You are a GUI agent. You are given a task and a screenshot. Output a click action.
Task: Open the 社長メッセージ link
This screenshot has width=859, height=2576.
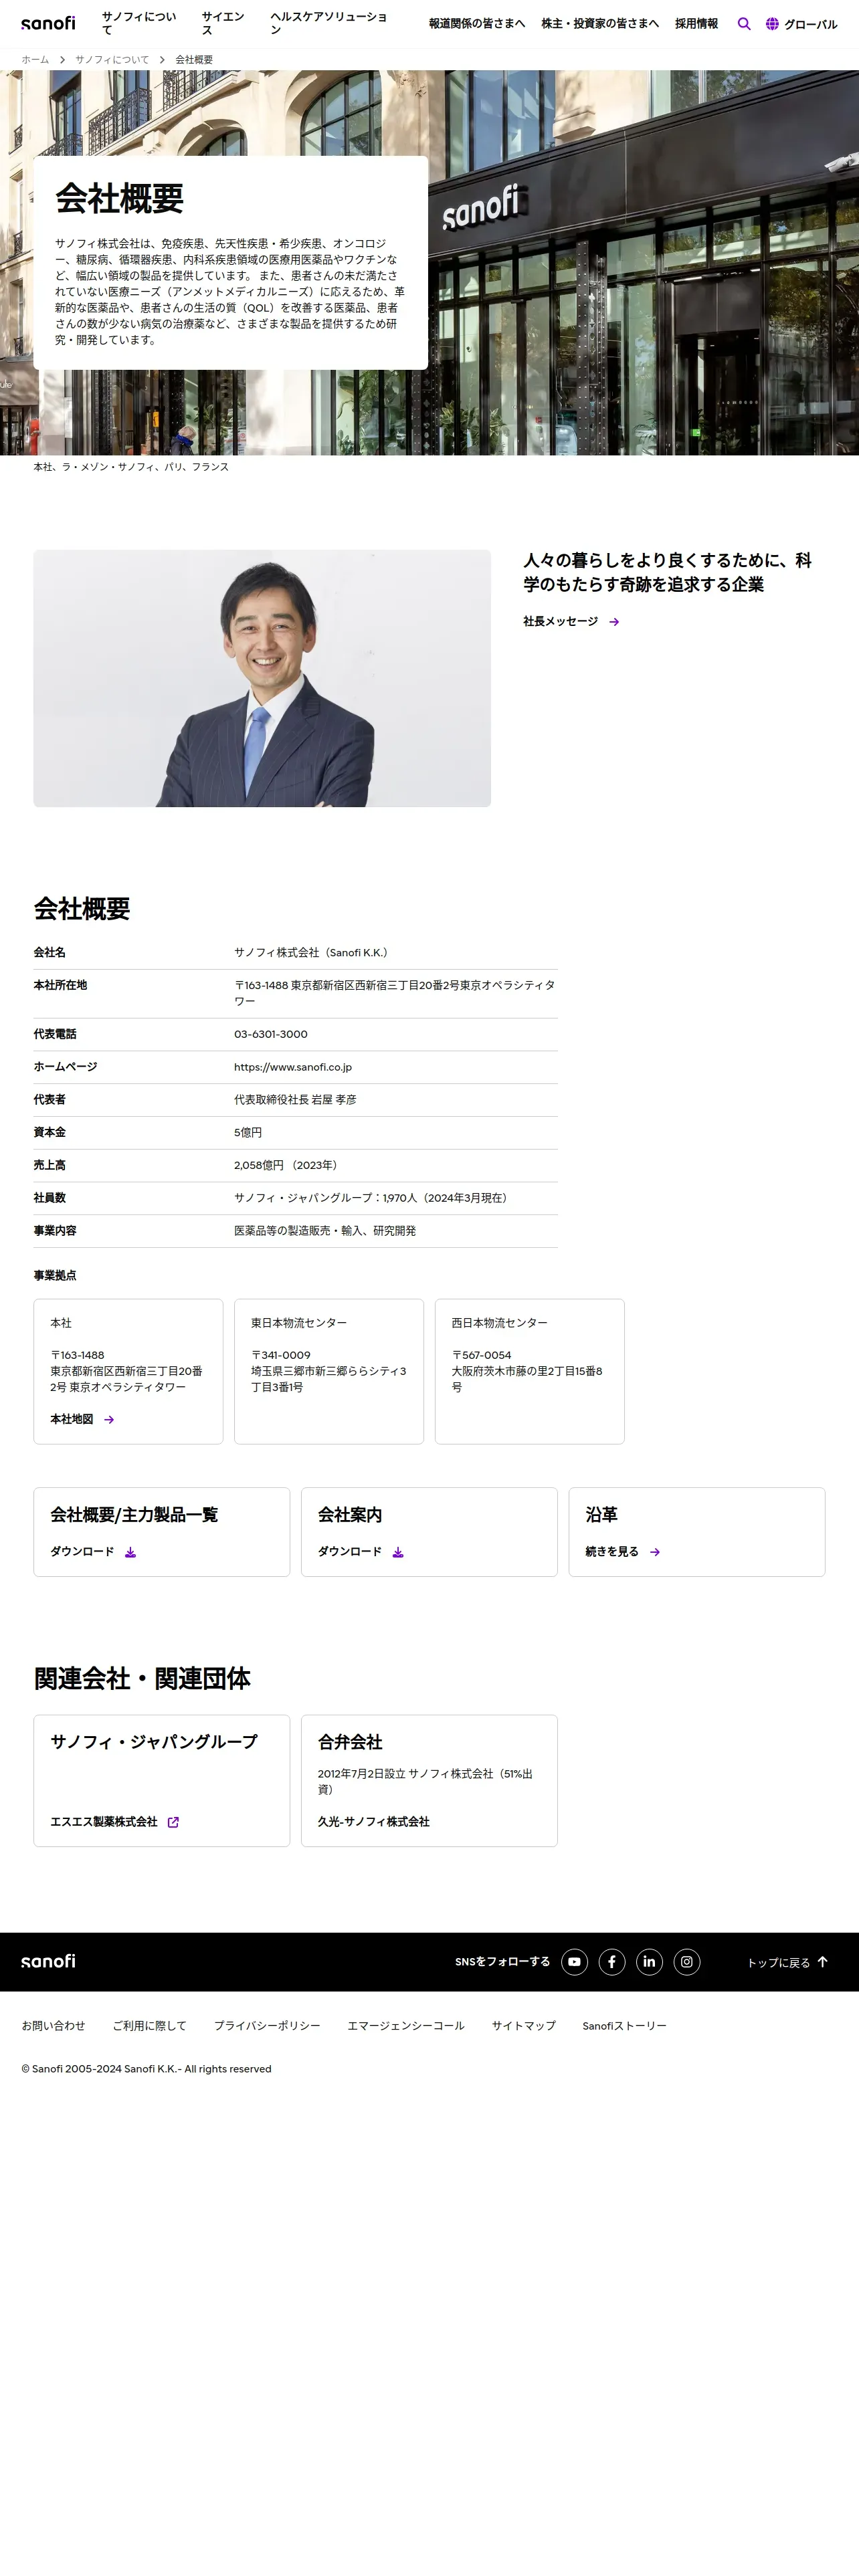point(560,622)
